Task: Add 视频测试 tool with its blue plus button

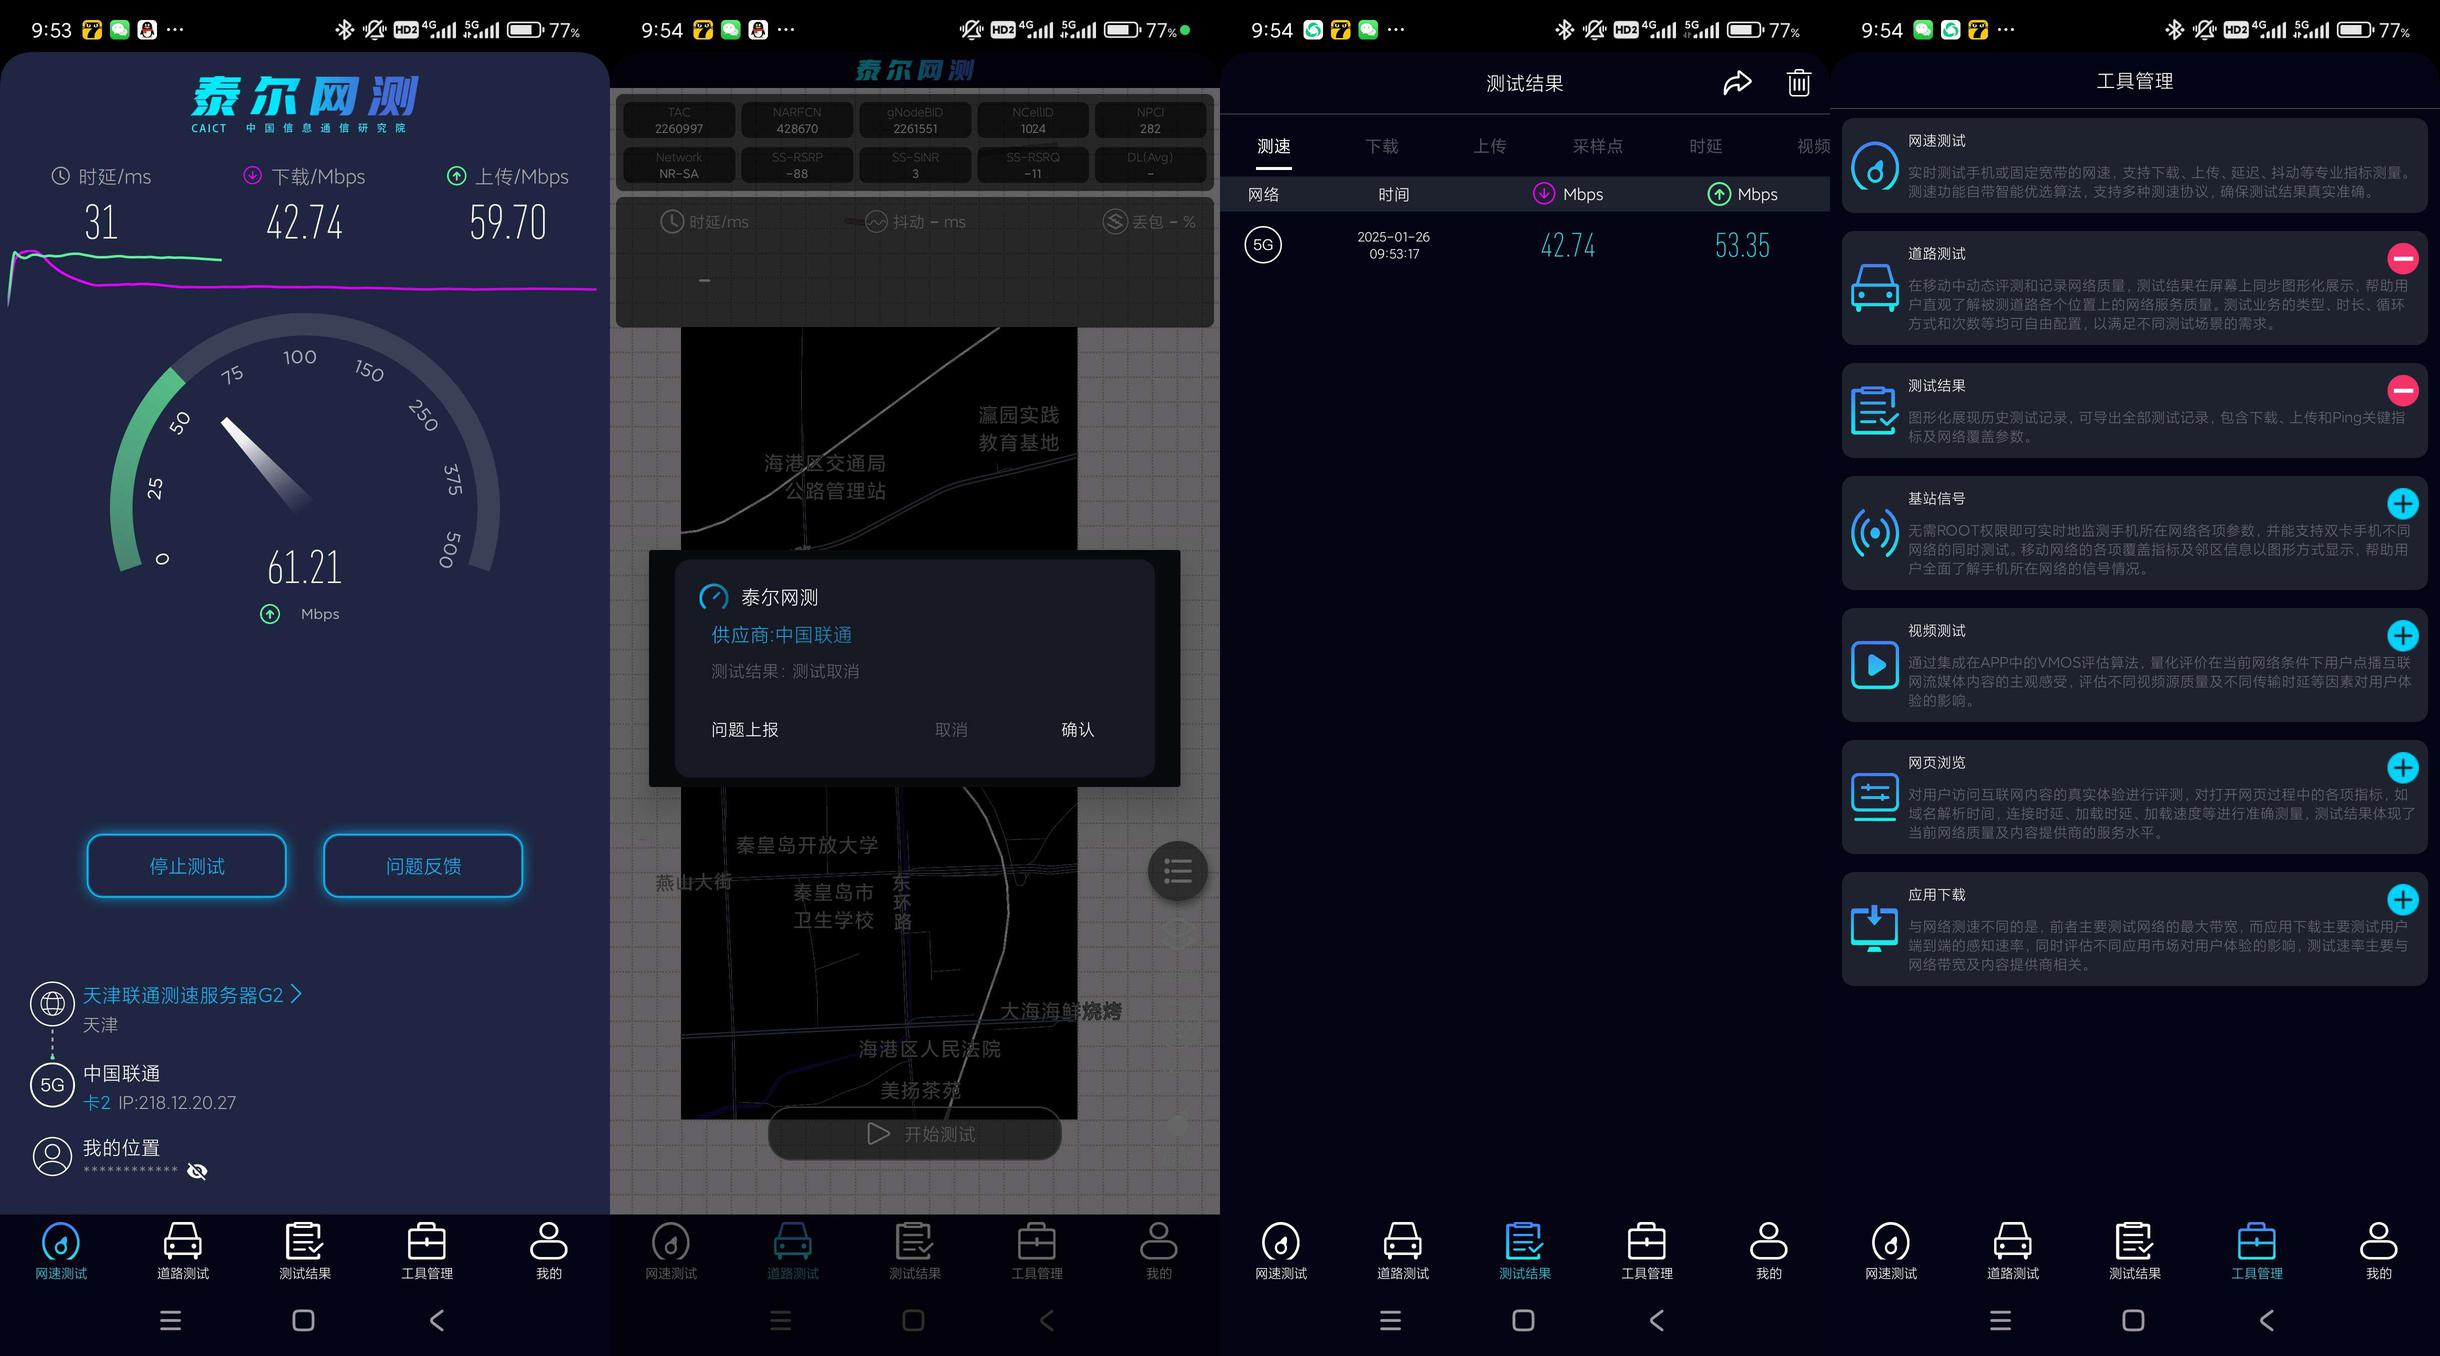Action: click(x=2403, y=635)
